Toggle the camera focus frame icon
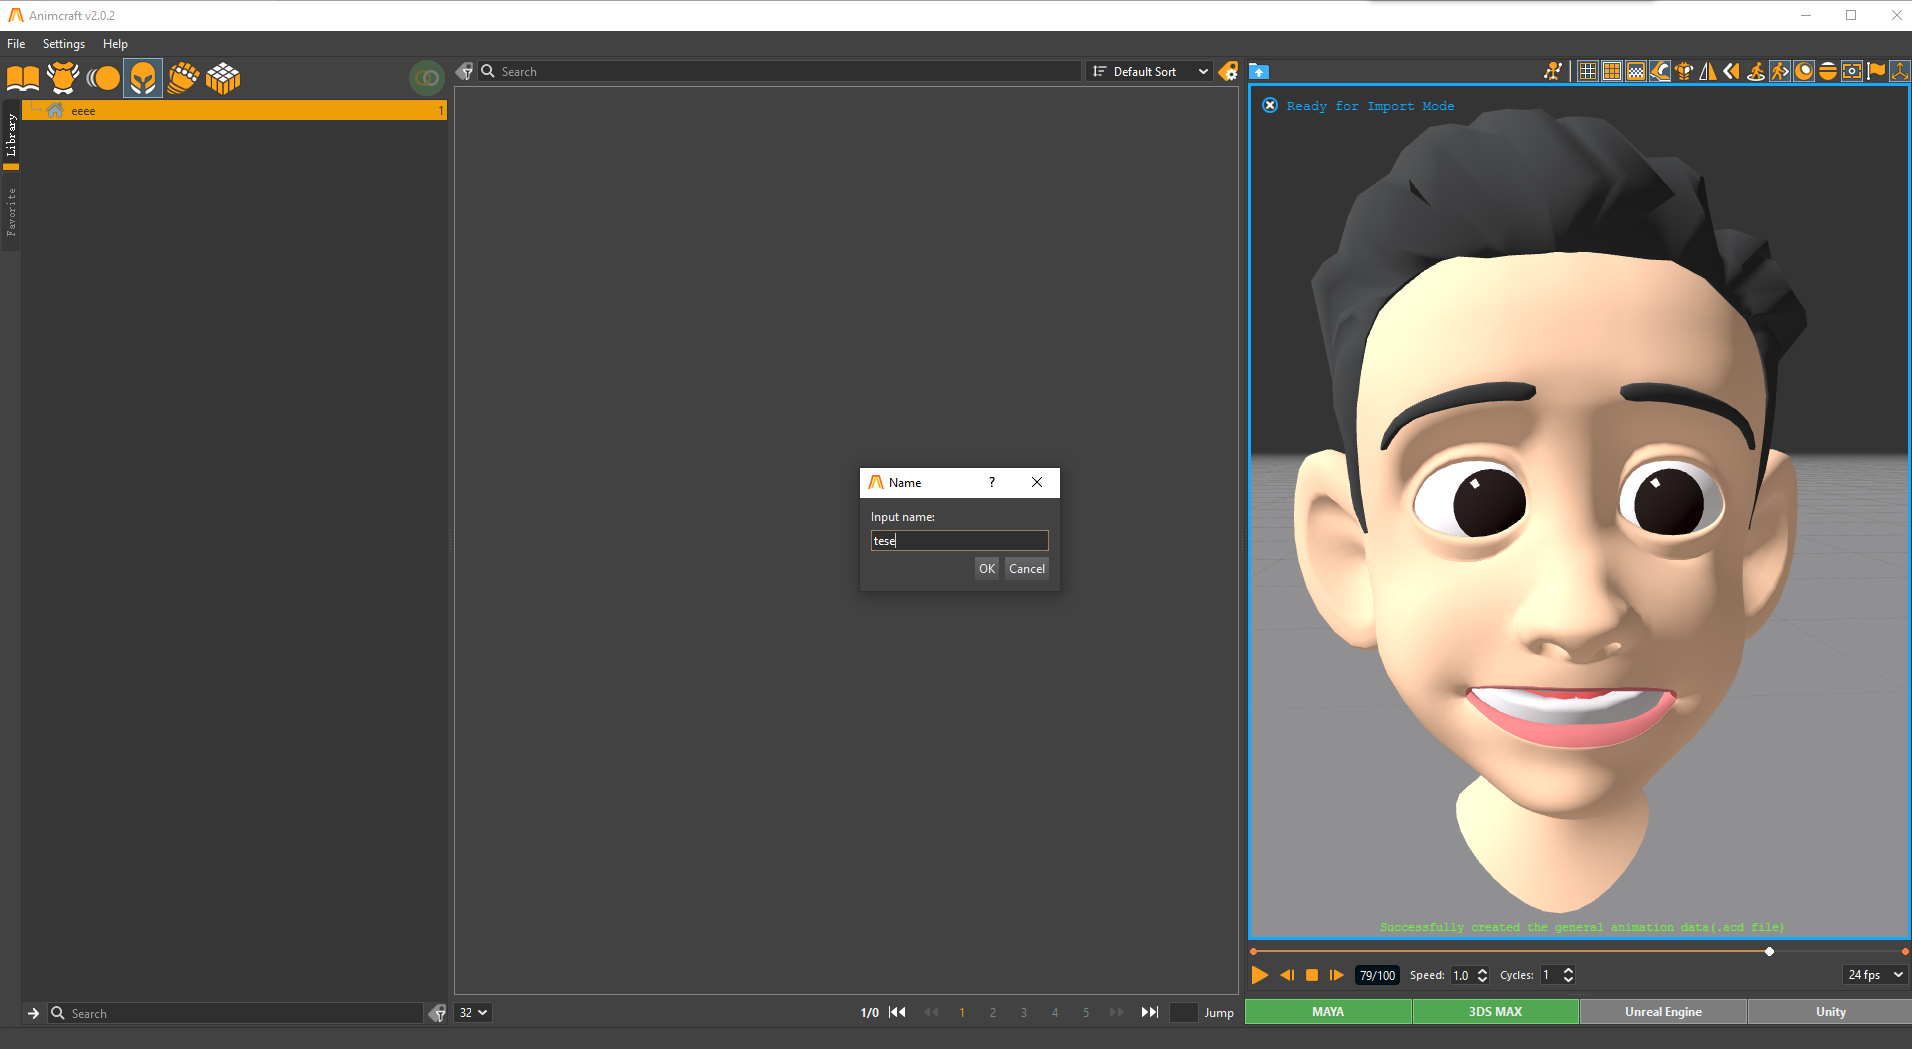Viewport: 1912px width, 1049px height. [1852, 71]
